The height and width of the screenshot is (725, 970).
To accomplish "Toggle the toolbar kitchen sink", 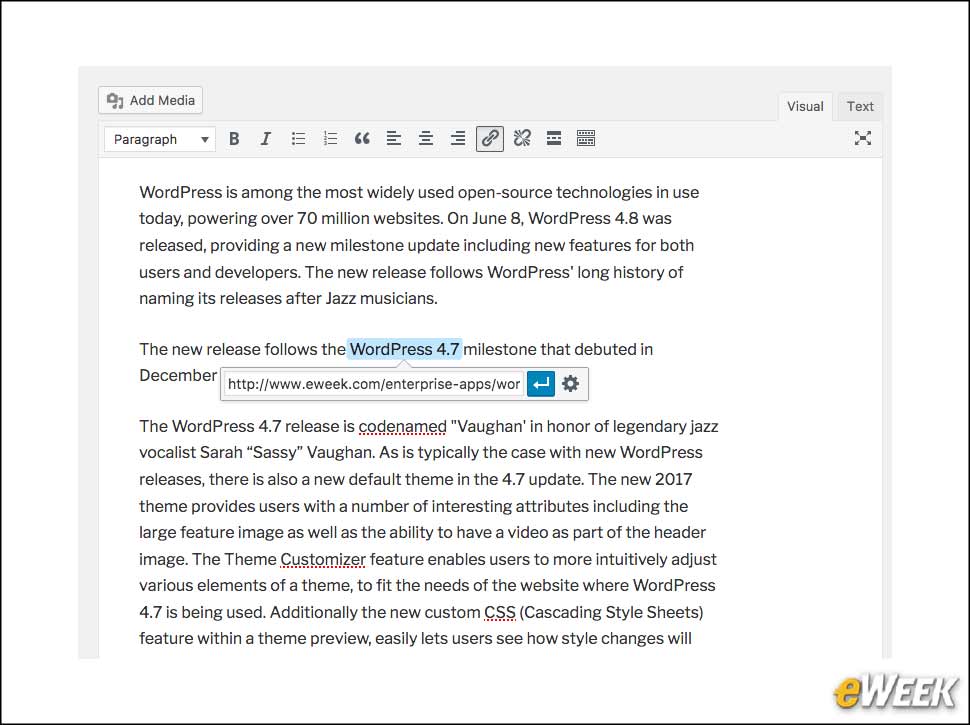I will click(x=586, y=139).
